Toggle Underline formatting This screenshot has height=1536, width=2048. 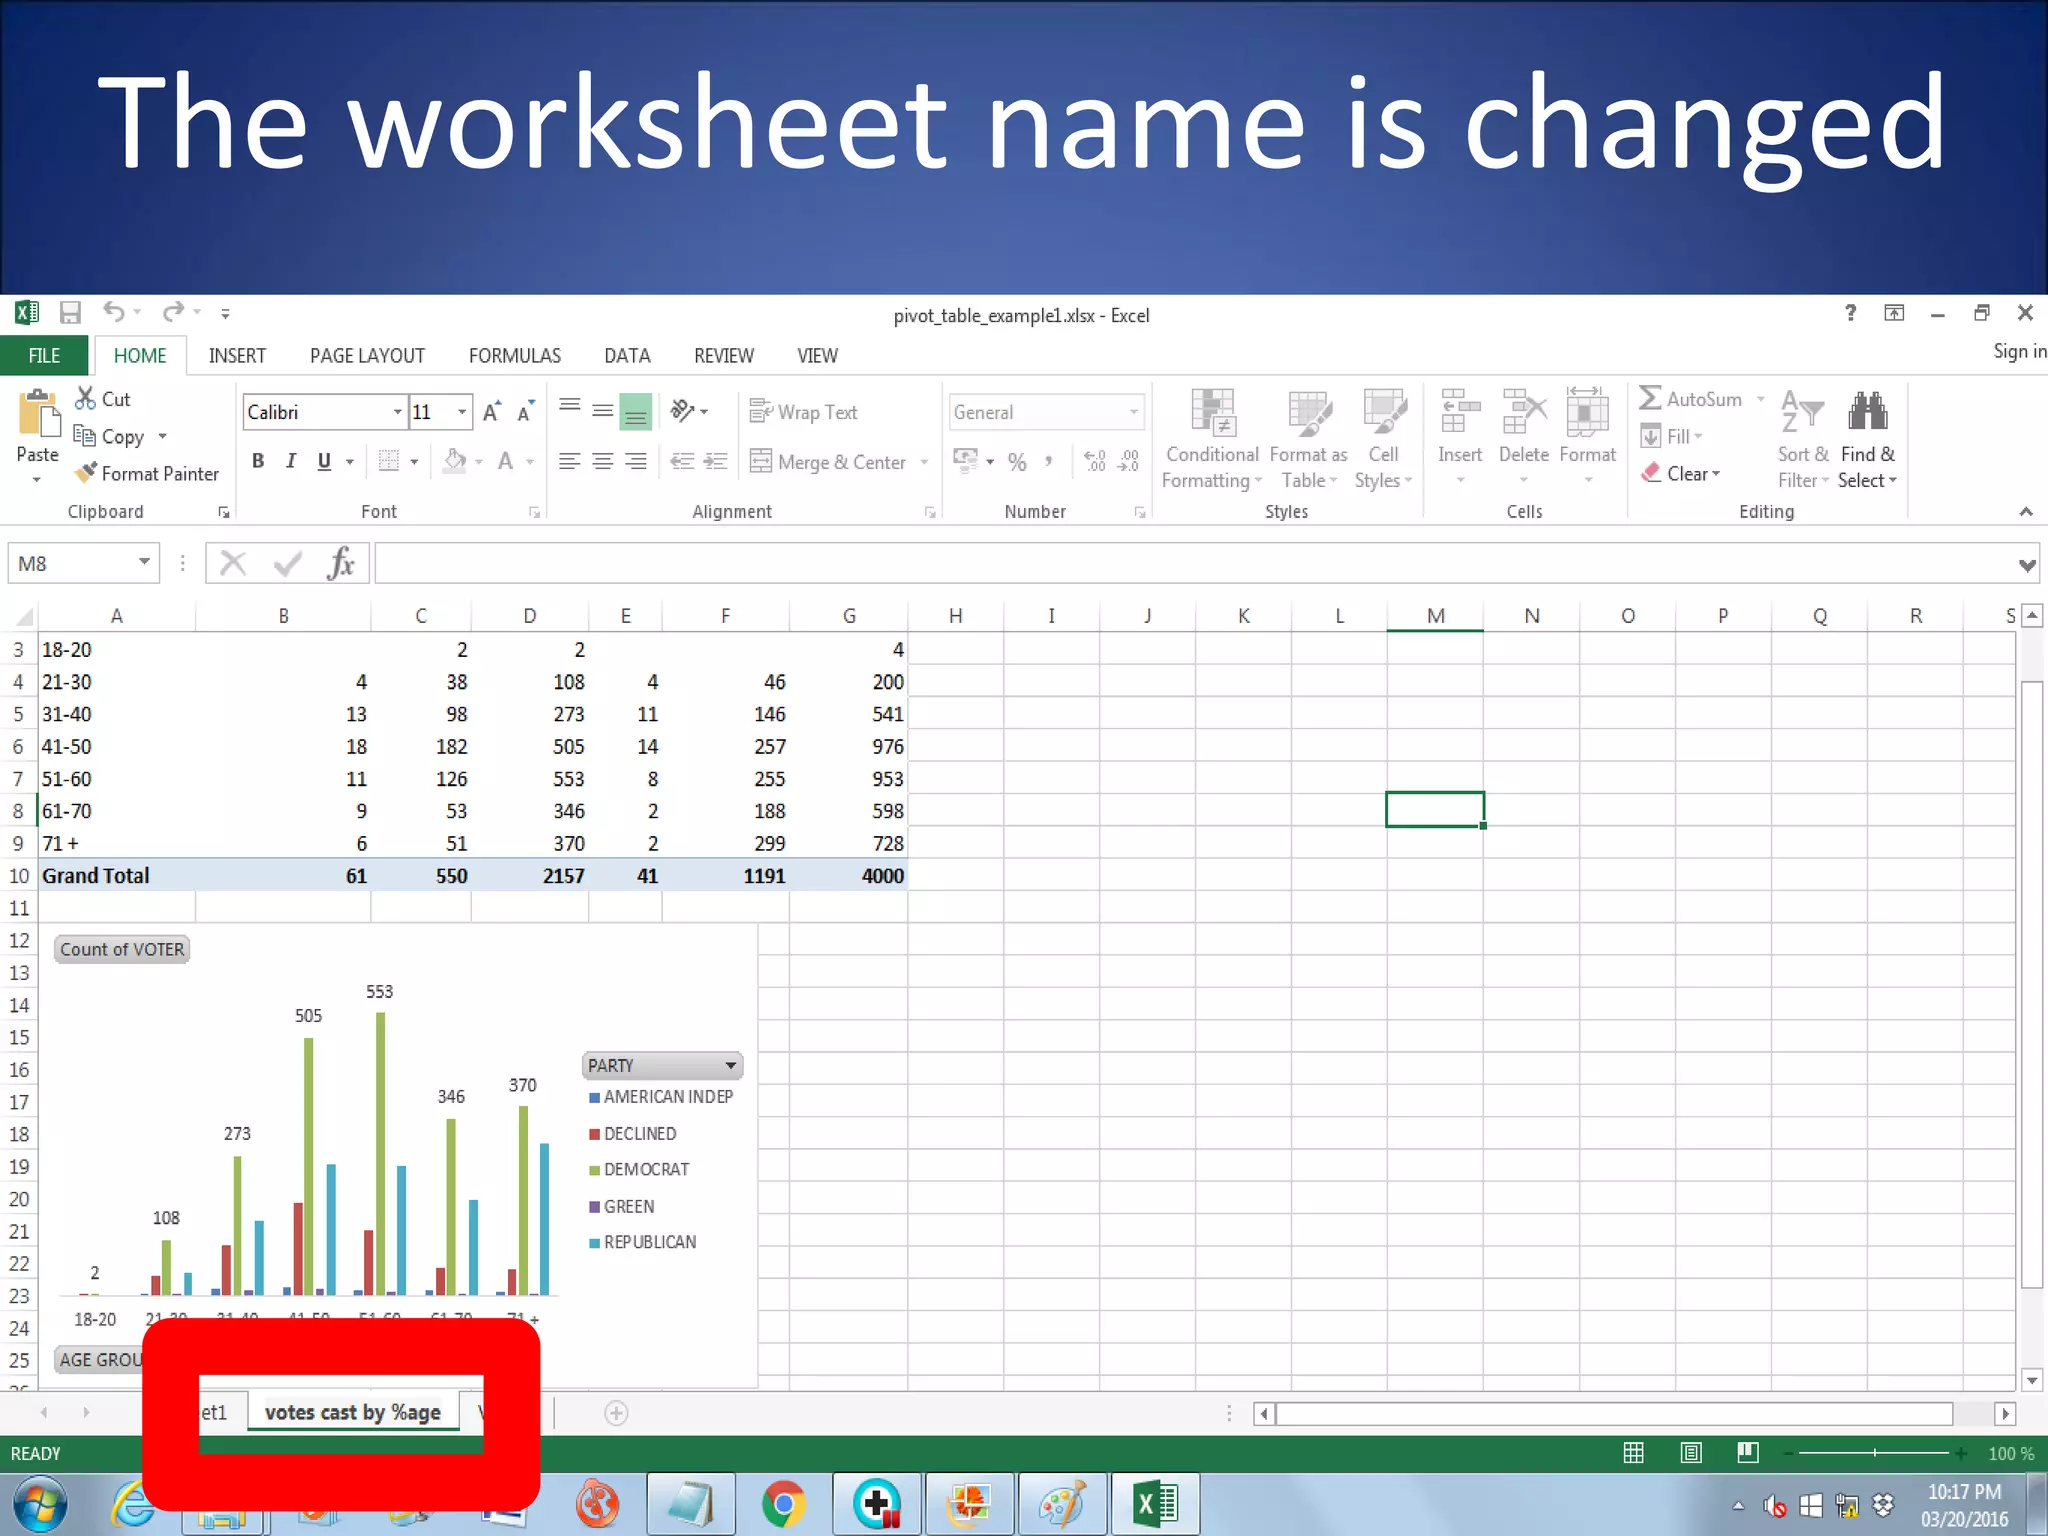pyautogui.click(x=324, y=461)
